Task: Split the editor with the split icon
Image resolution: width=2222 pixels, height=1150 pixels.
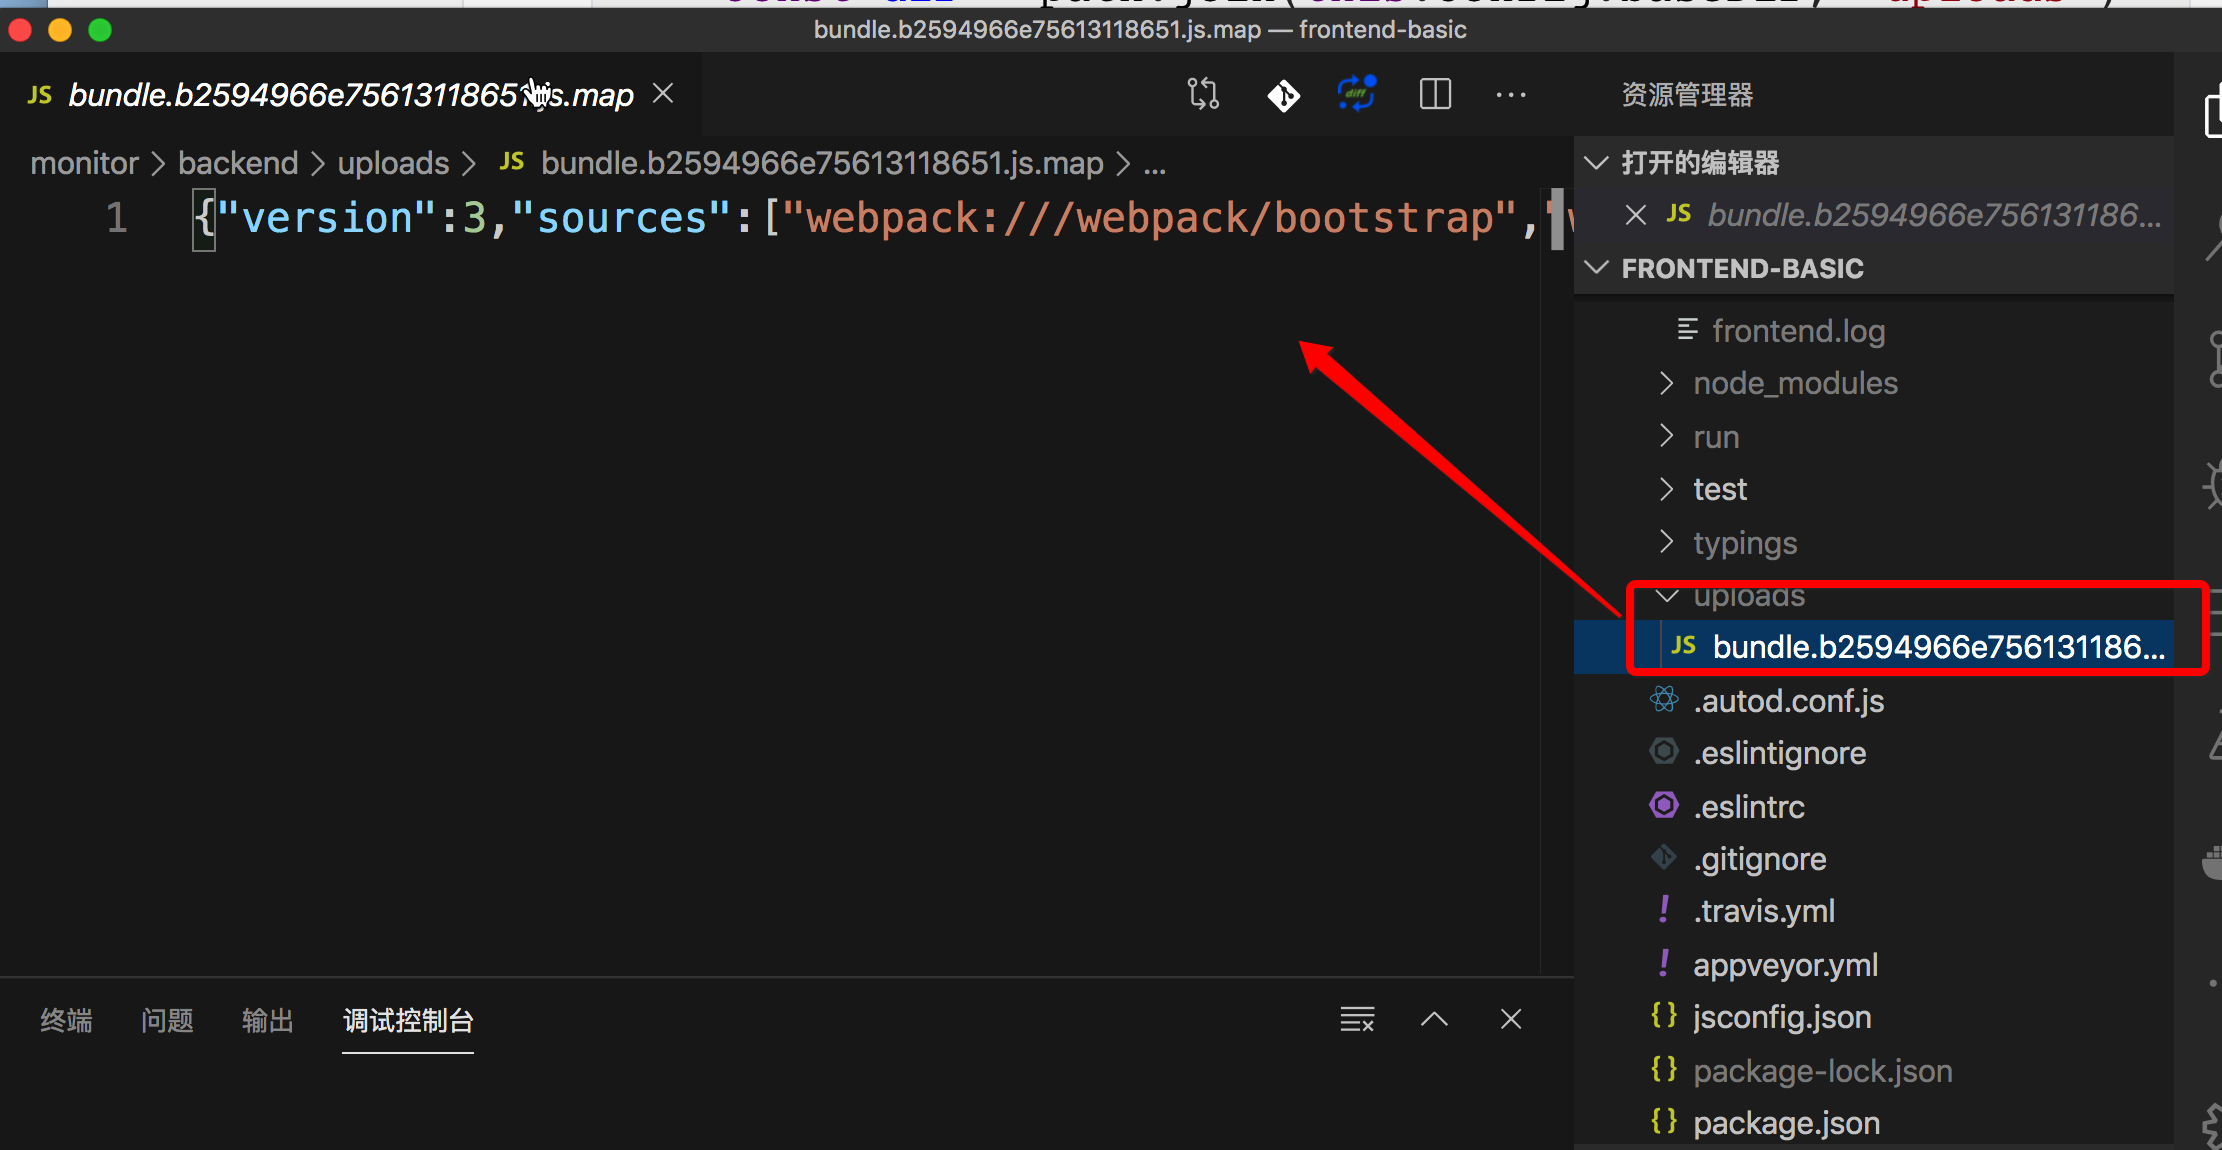Action: pyautogui.click(x=1435, y=95)
